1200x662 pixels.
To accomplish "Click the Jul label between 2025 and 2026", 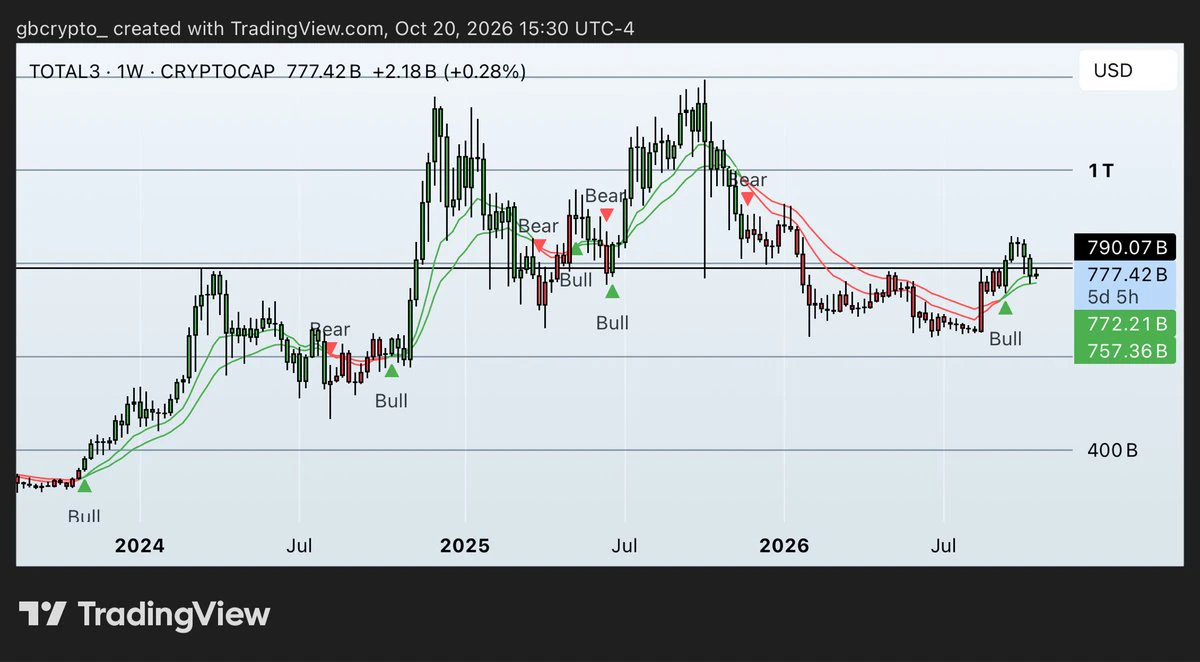I will coord(625,546).
